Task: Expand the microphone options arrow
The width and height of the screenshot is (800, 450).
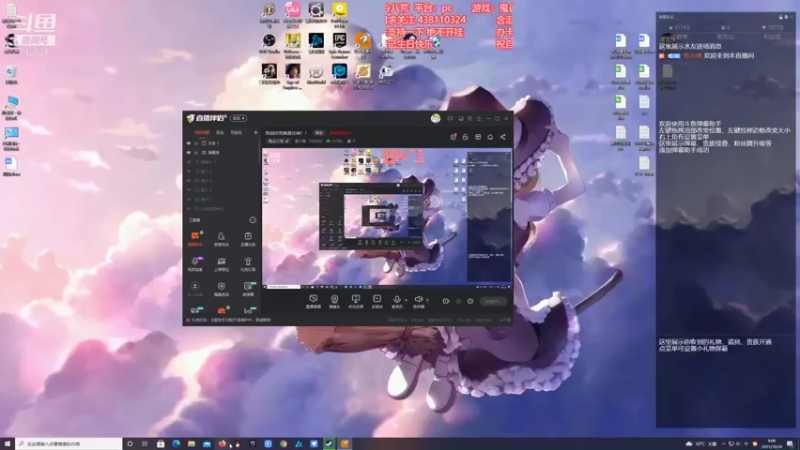Action: click(406, 300)
